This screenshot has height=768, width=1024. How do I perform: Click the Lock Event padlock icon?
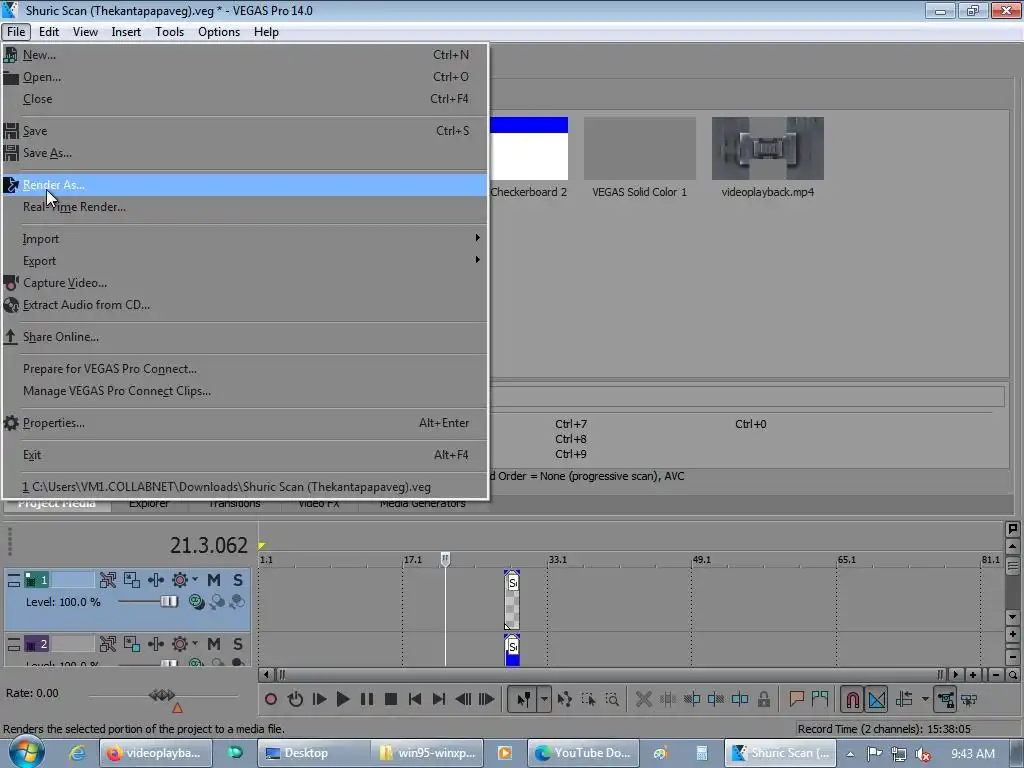click(x=763, y=699)
